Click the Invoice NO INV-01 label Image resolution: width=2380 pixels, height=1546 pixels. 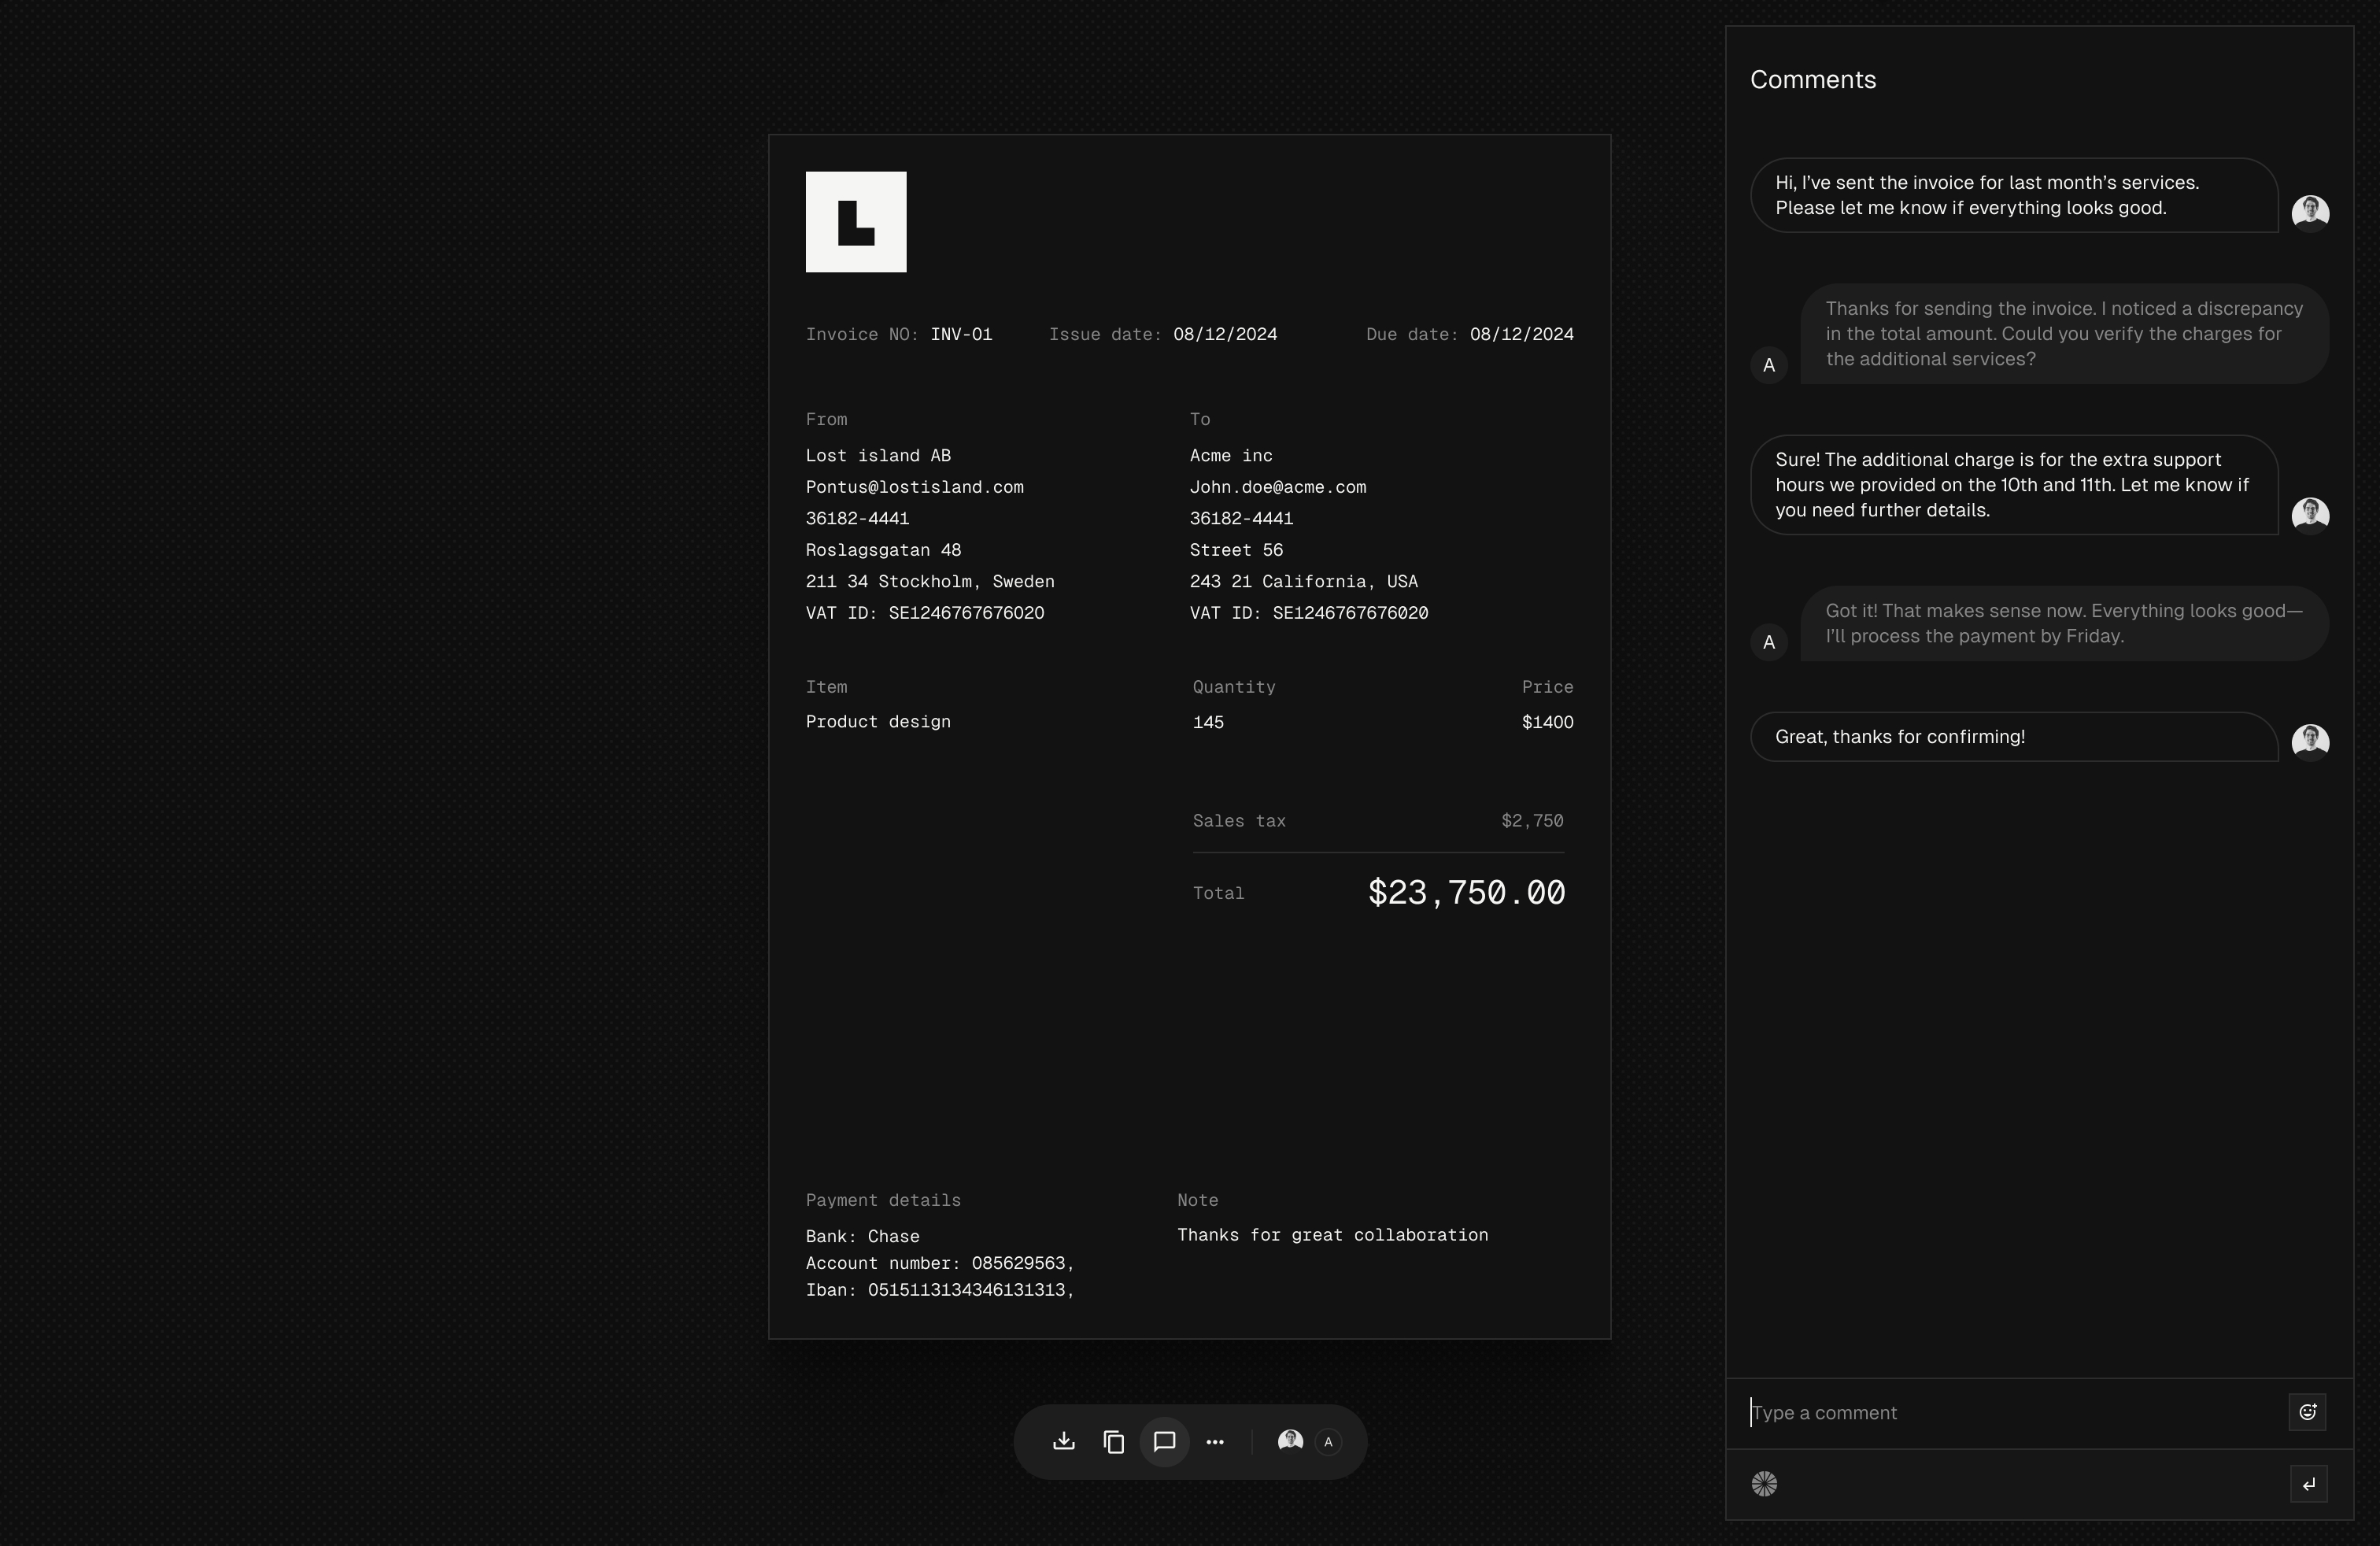(x=898, y=334)
